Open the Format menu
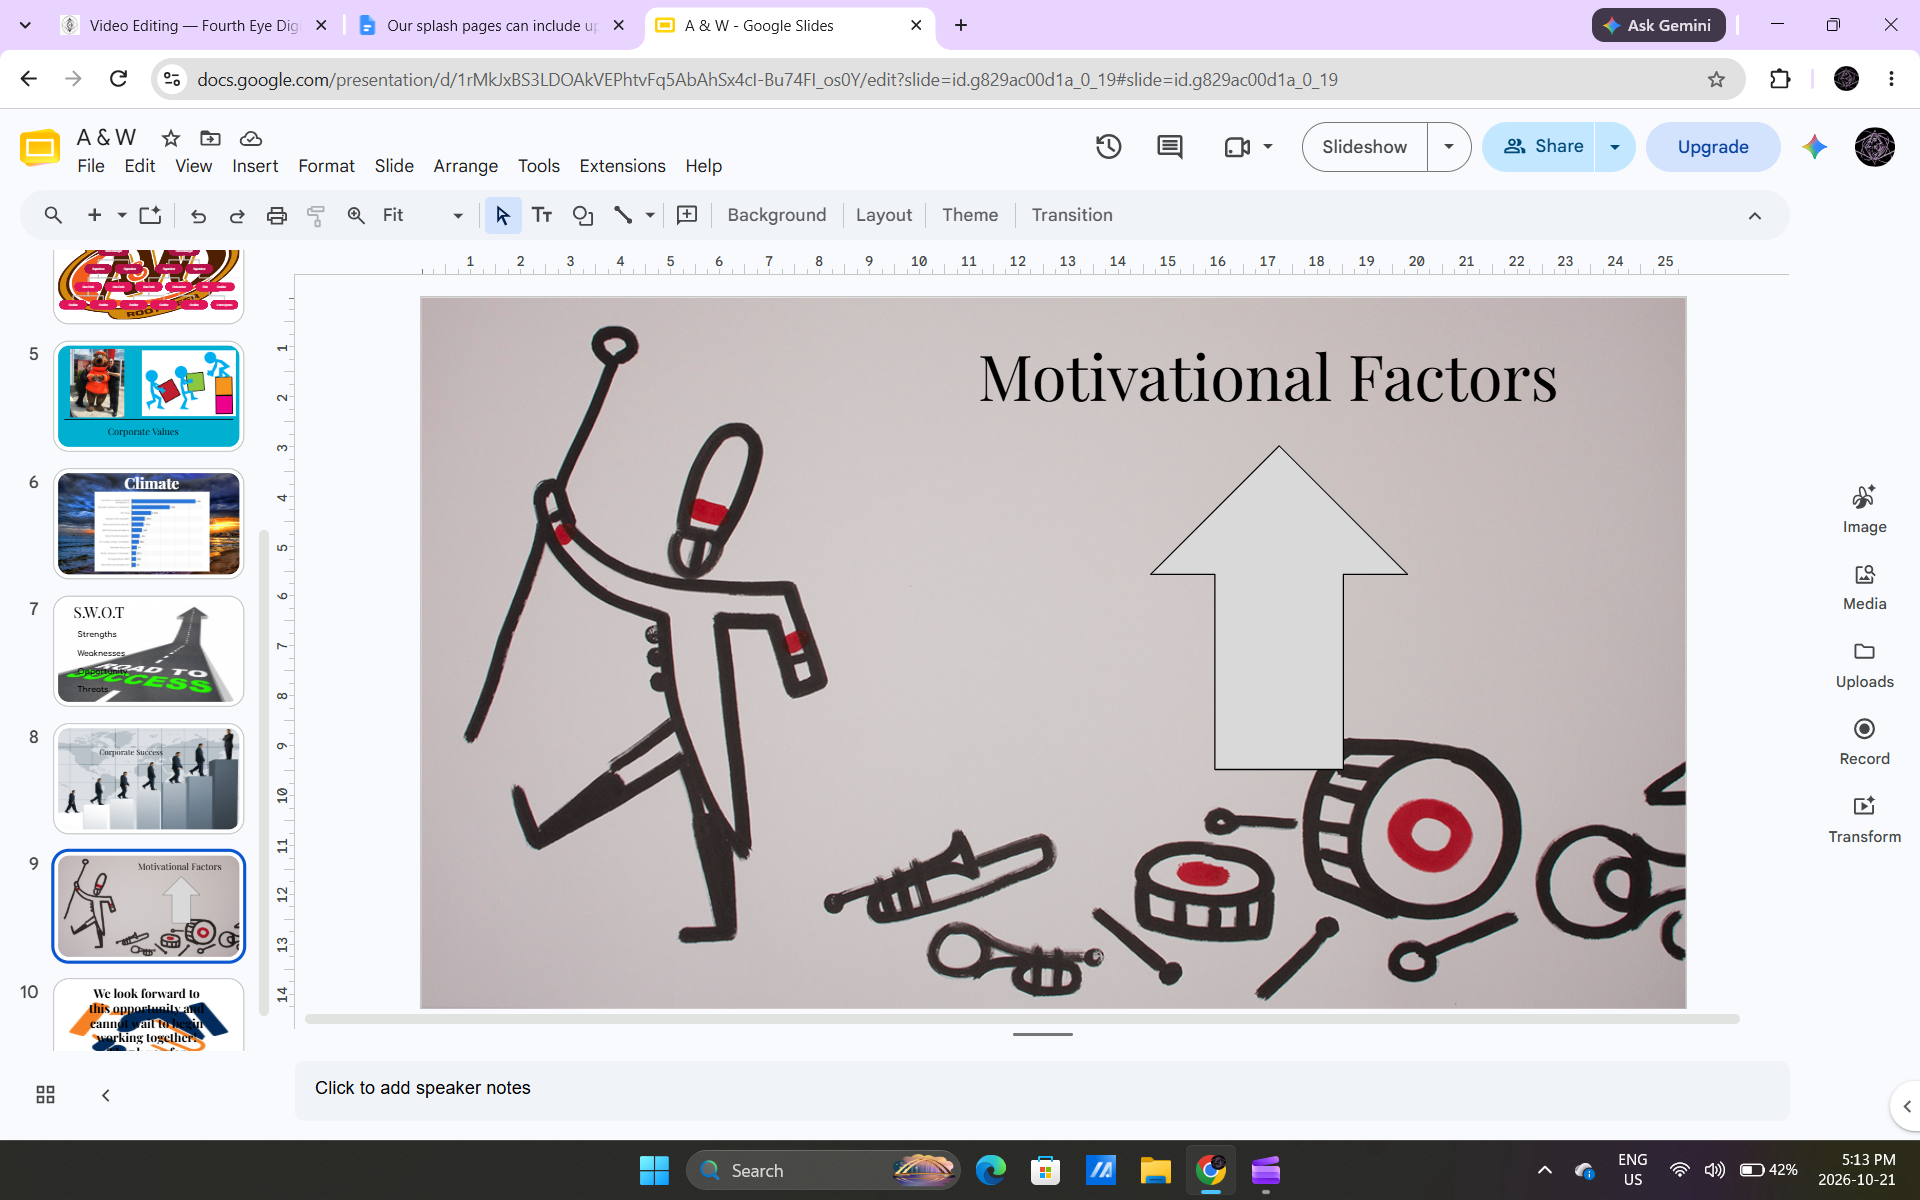 [x=326, y=166]
